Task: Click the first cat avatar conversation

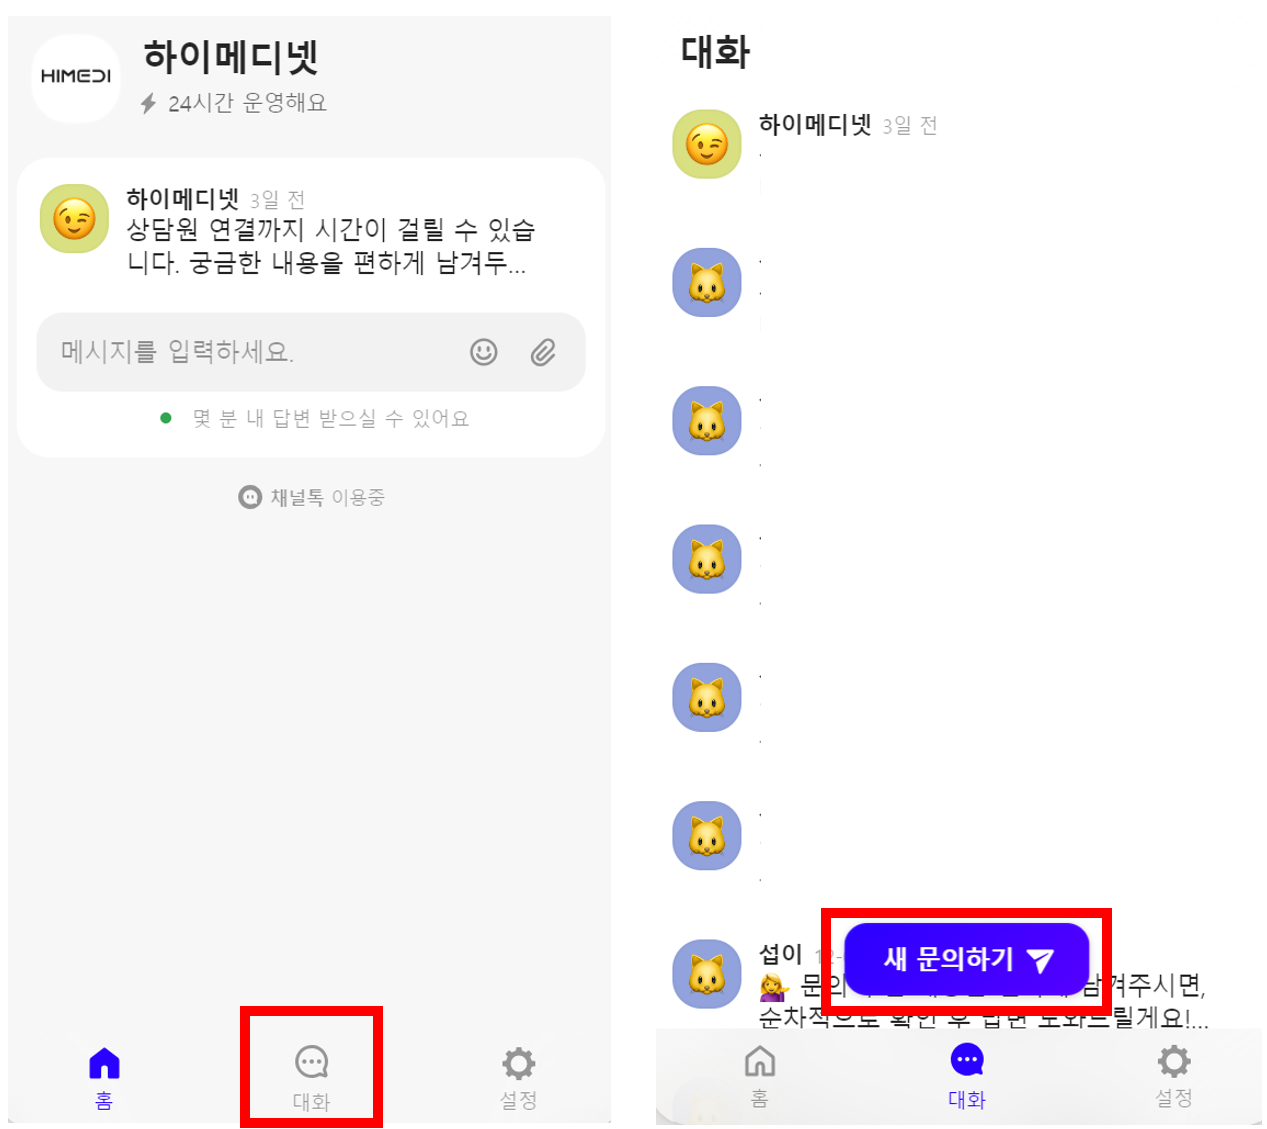Action: (707, 283)
